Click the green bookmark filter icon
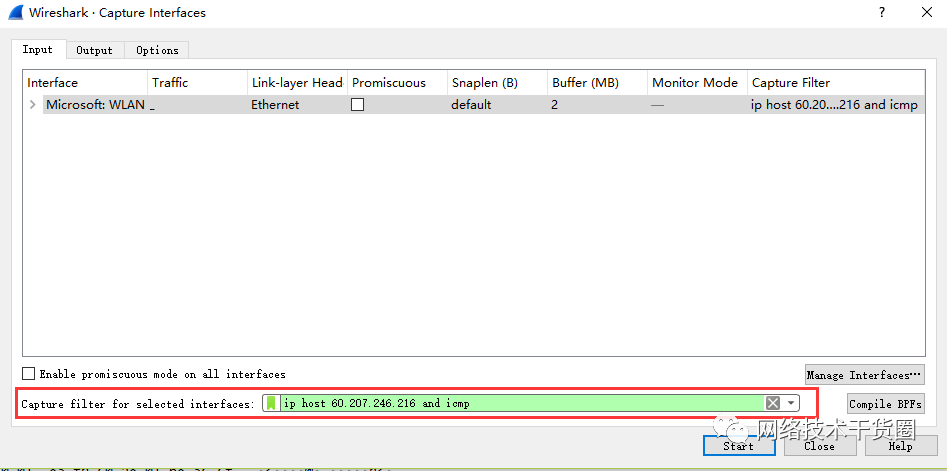This screenshot has width=947, height=471. (x=272, y=403)
